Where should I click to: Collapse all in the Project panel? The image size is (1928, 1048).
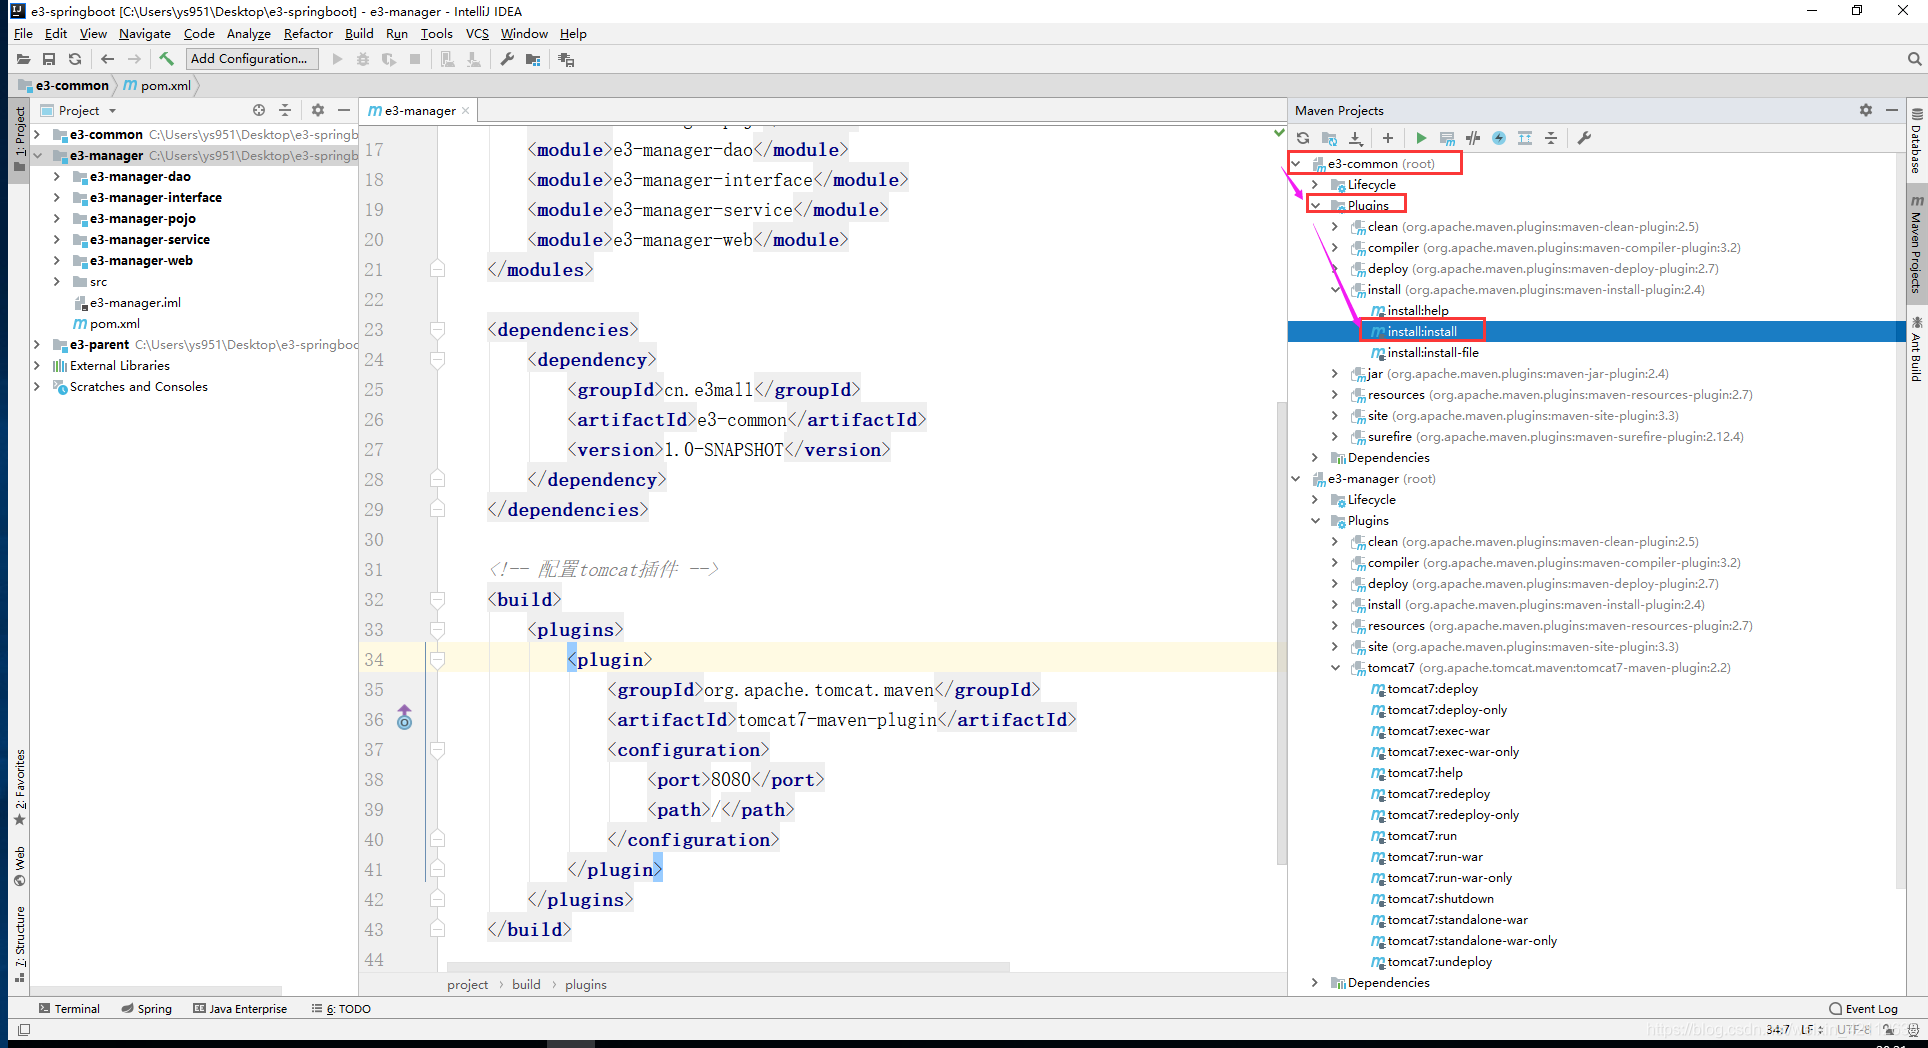285,110
